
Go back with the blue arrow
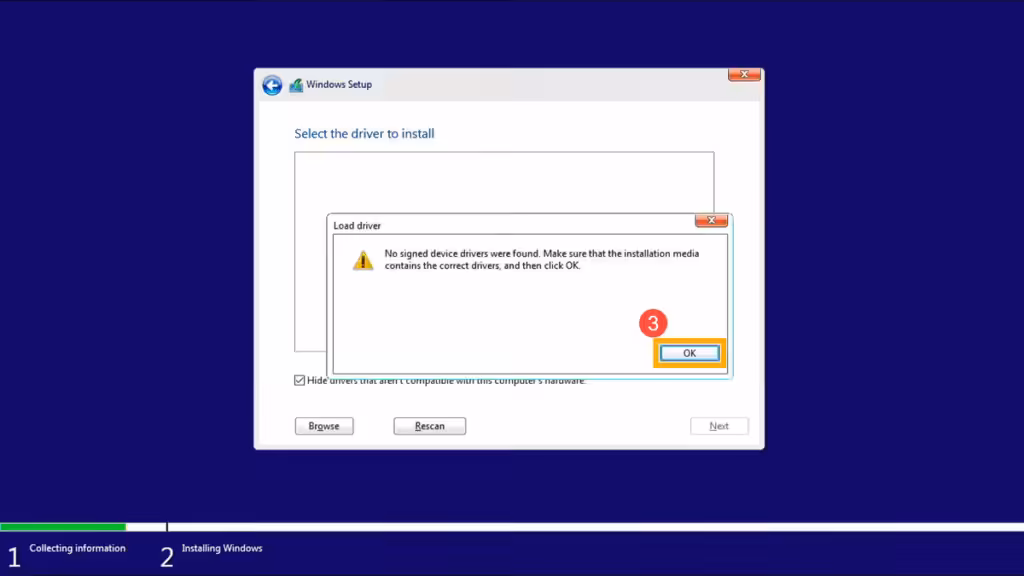click(x=272, y=85)
